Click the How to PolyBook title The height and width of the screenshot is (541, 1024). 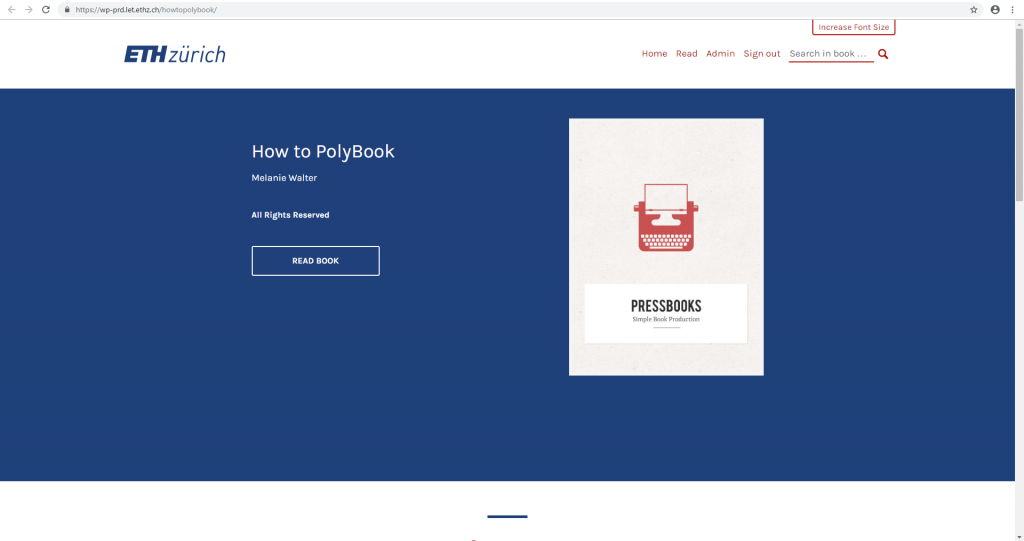pyautogui.click(x=323, y=152)
